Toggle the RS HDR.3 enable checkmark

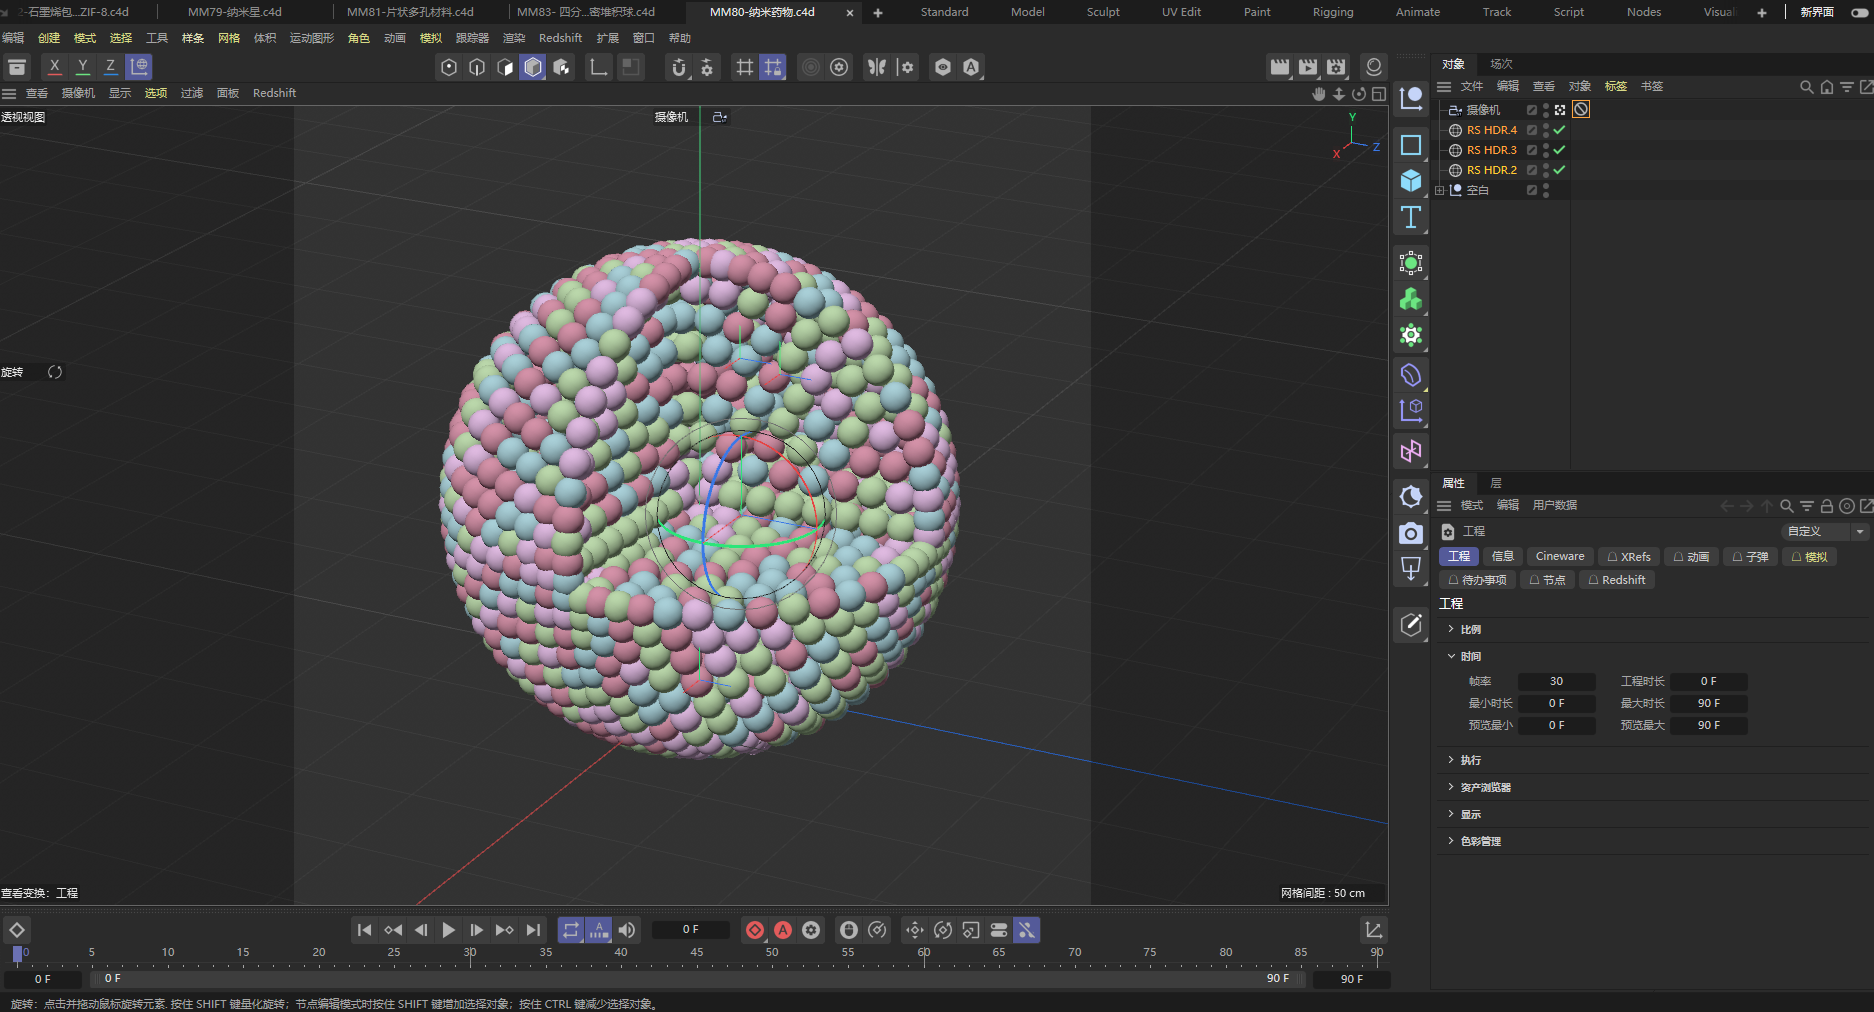click(x=1559, y=150)
